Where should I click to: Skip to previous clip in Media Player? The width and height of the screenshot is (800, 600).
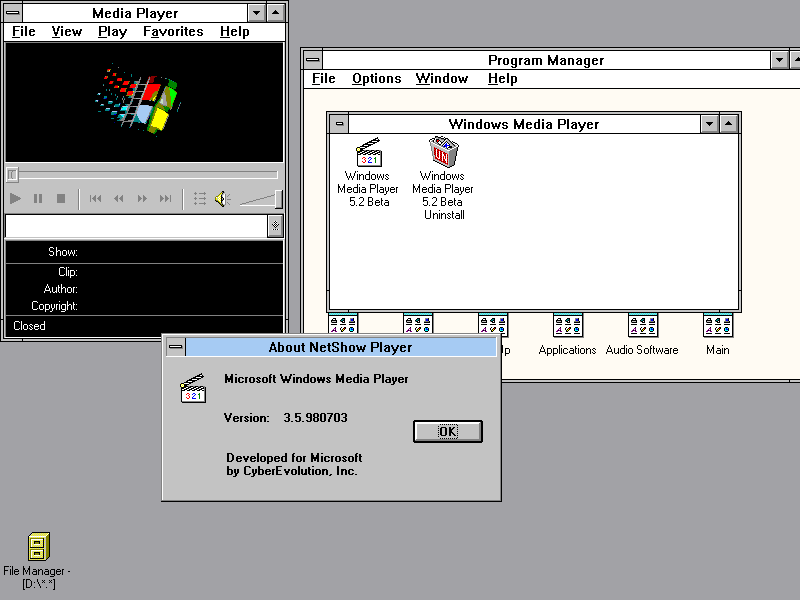point(95,198)
